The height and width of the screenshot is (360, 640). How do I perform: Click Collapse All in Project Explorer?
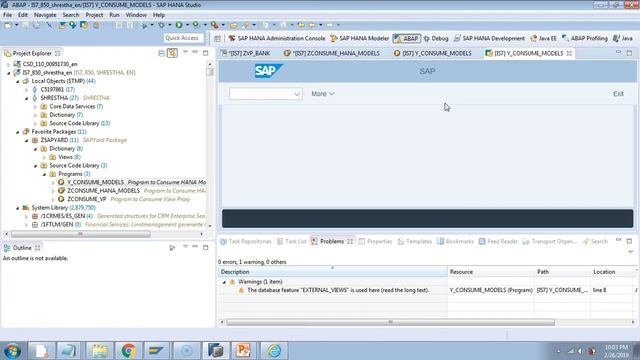(x=162, y=53)
